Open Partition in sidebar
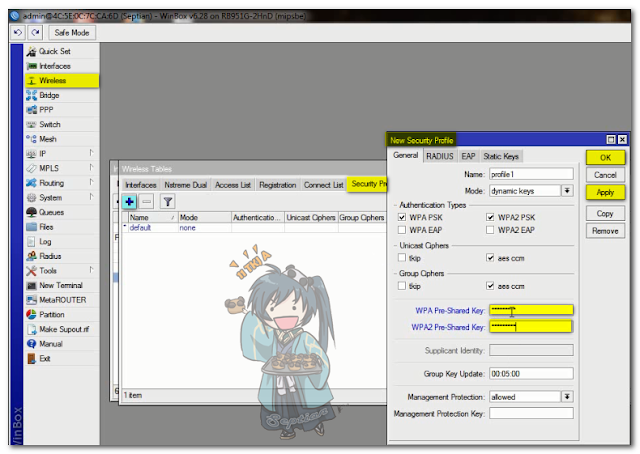This screenshot has height=454, width=640. tap(62, 315)
